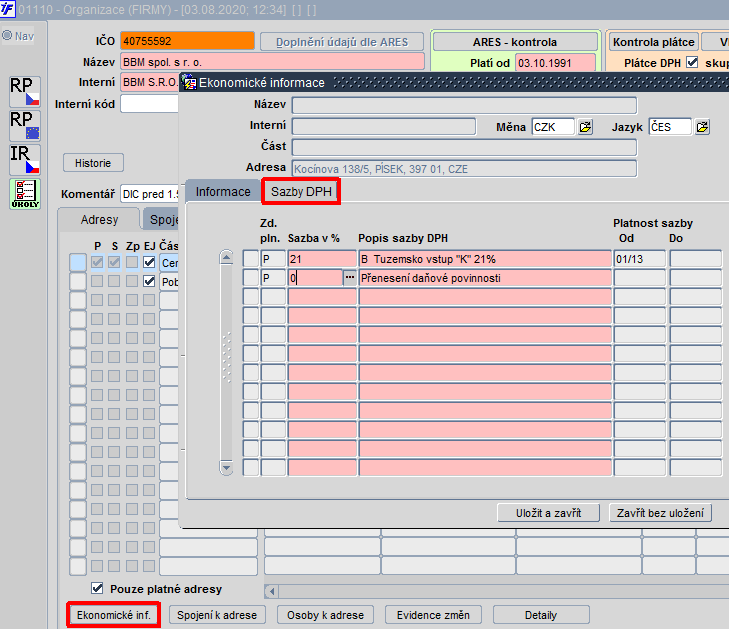Toggle EJ checkbox in the first address row

click(x=149, y=262)
